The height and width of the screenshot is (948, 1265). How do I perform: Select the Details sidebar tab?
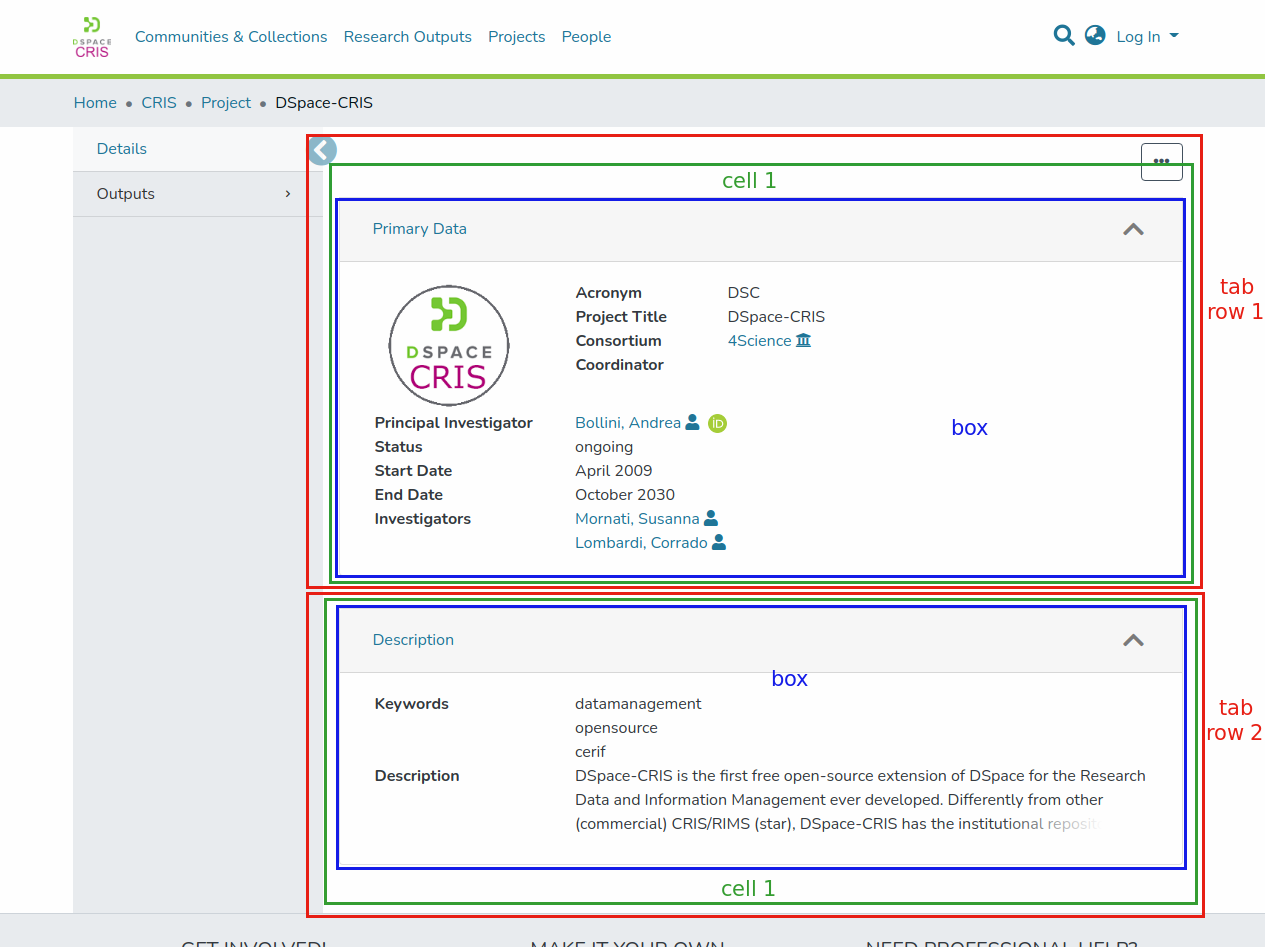[122, 149]
